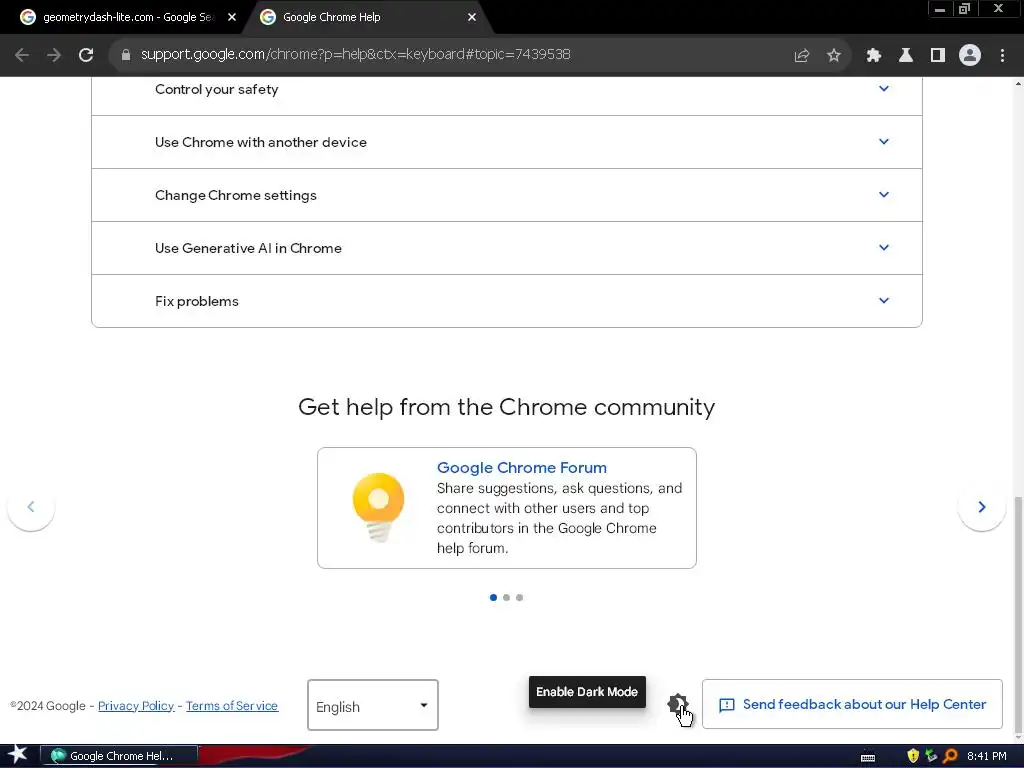Close the Google Chrome Help tab
Screen dimensions: 1024x768
[472, 17]
